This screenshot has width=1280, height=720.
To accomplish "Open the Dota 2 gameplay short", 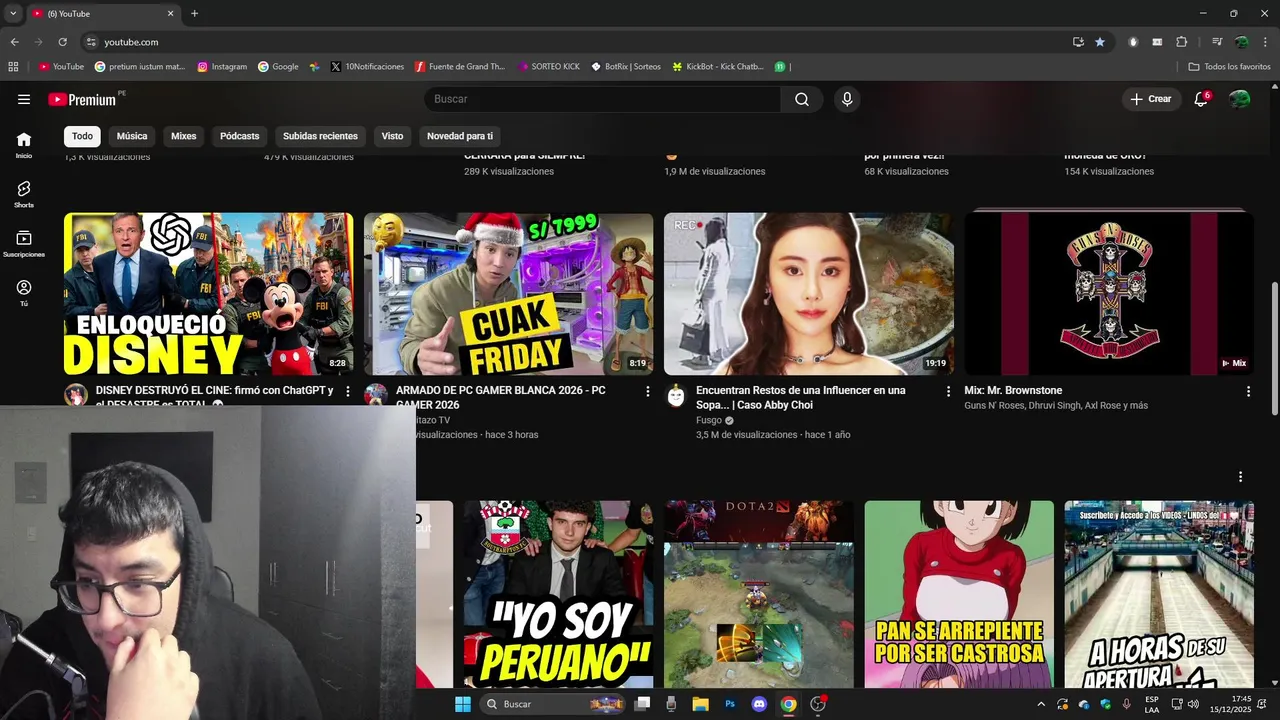I will pyautogui.click(x=759, y=594).
